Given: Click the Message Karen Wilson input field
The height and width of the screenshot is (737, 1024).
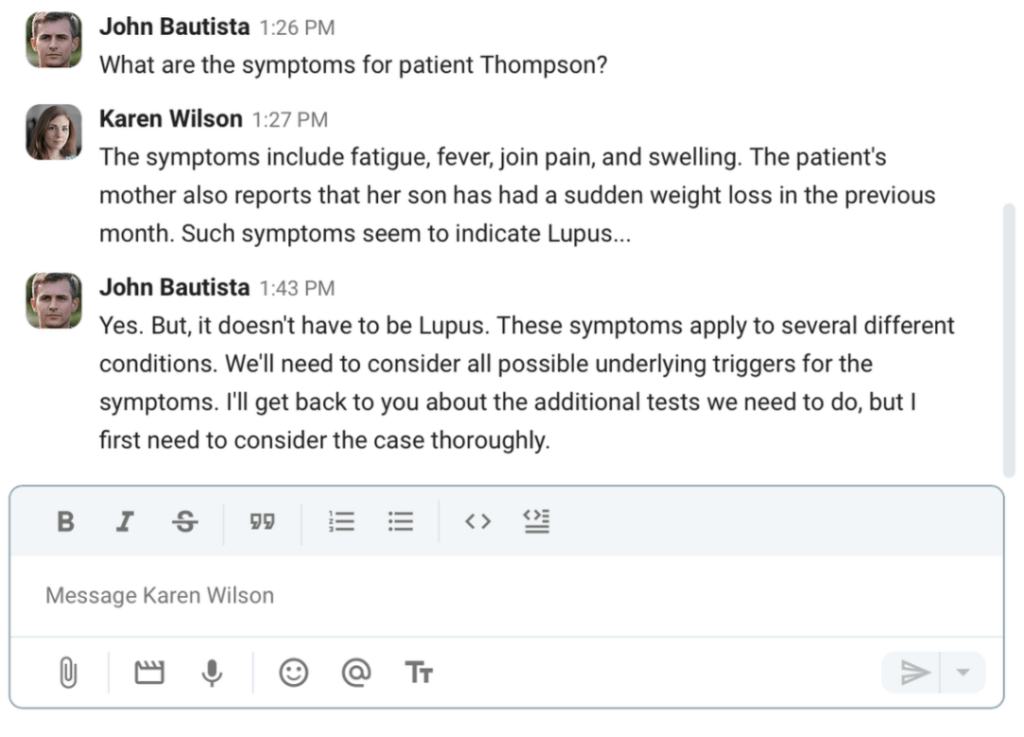Looking at the screenshot, I should click(500, 596).
